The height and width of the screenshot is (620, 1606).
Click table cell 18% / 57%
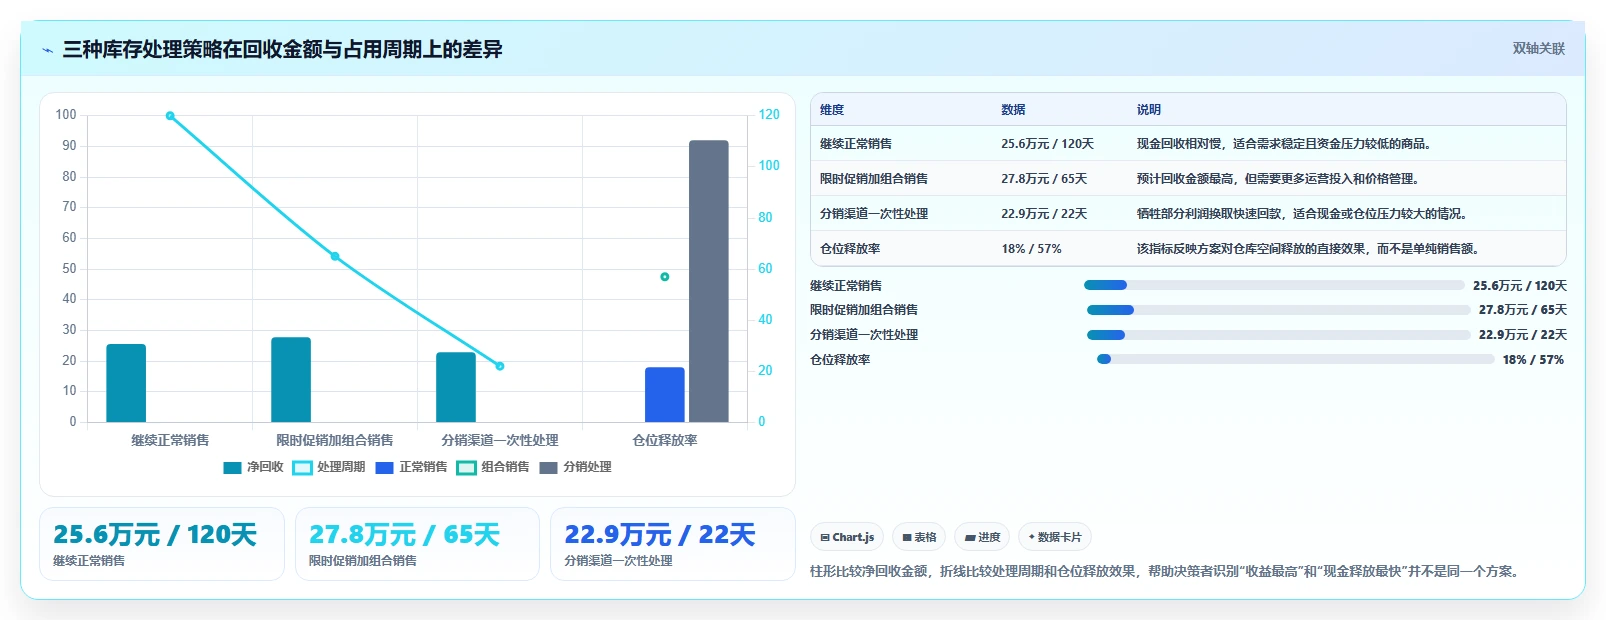1031,249
